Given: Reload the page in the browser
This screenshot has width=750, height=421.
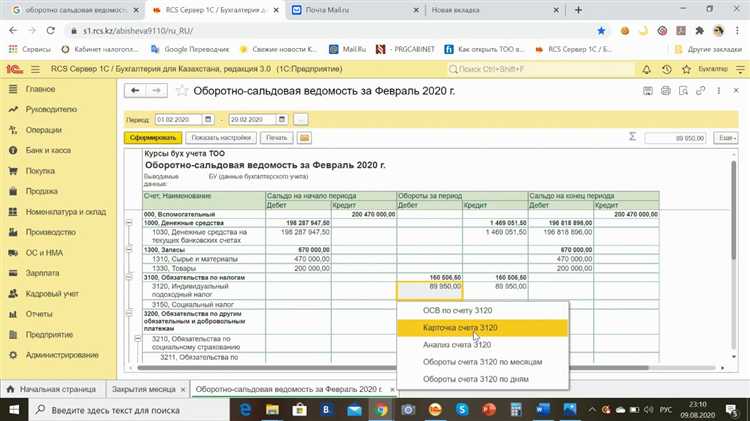Looking at the screenshot, I should (50, 31).
